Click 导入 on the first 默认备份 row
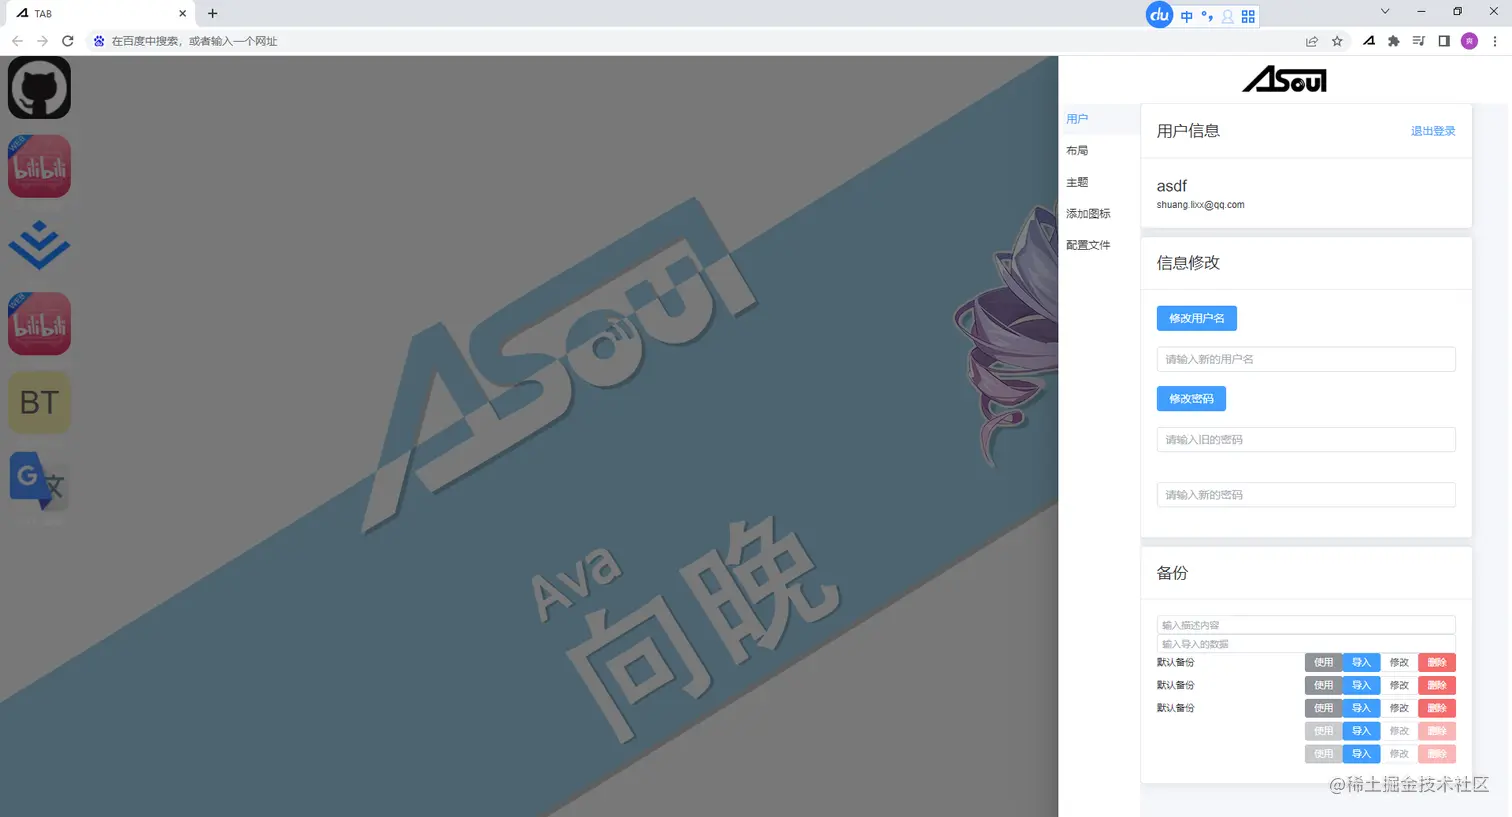1512x817 pixels. pos(1361,662)
